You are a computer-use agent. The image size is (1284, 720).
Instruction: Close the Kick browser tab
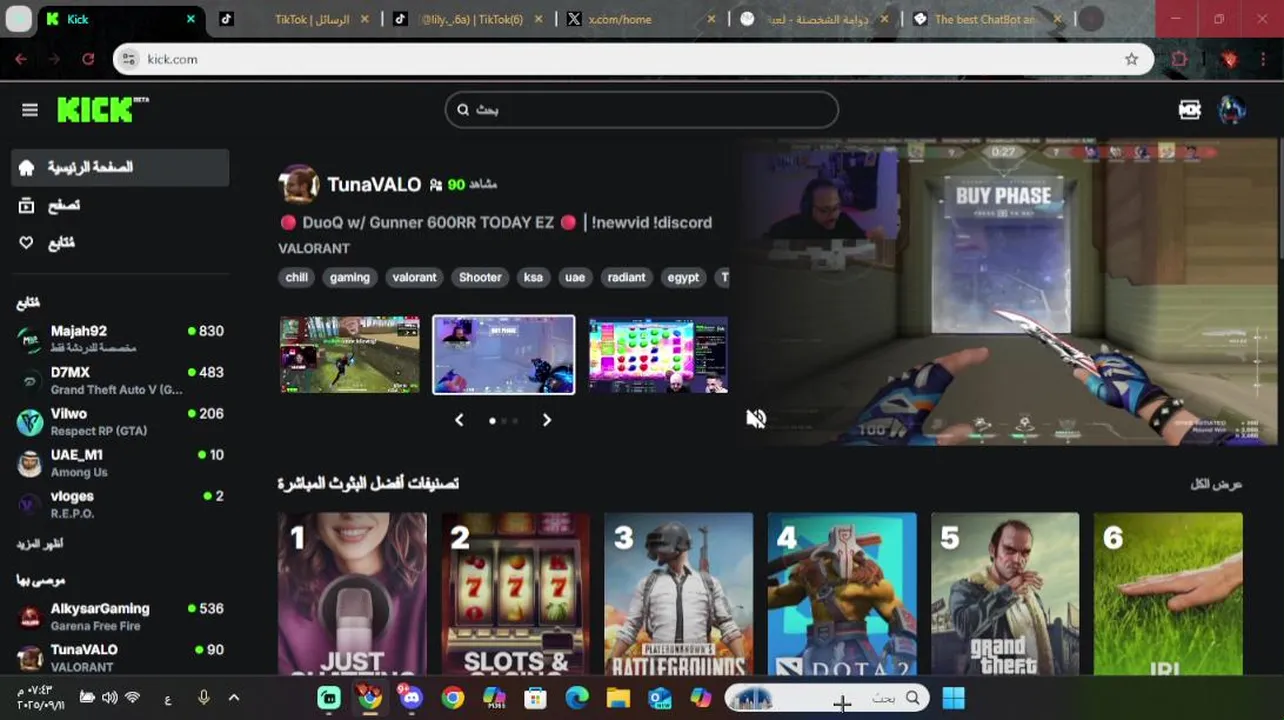pos(191,19)
